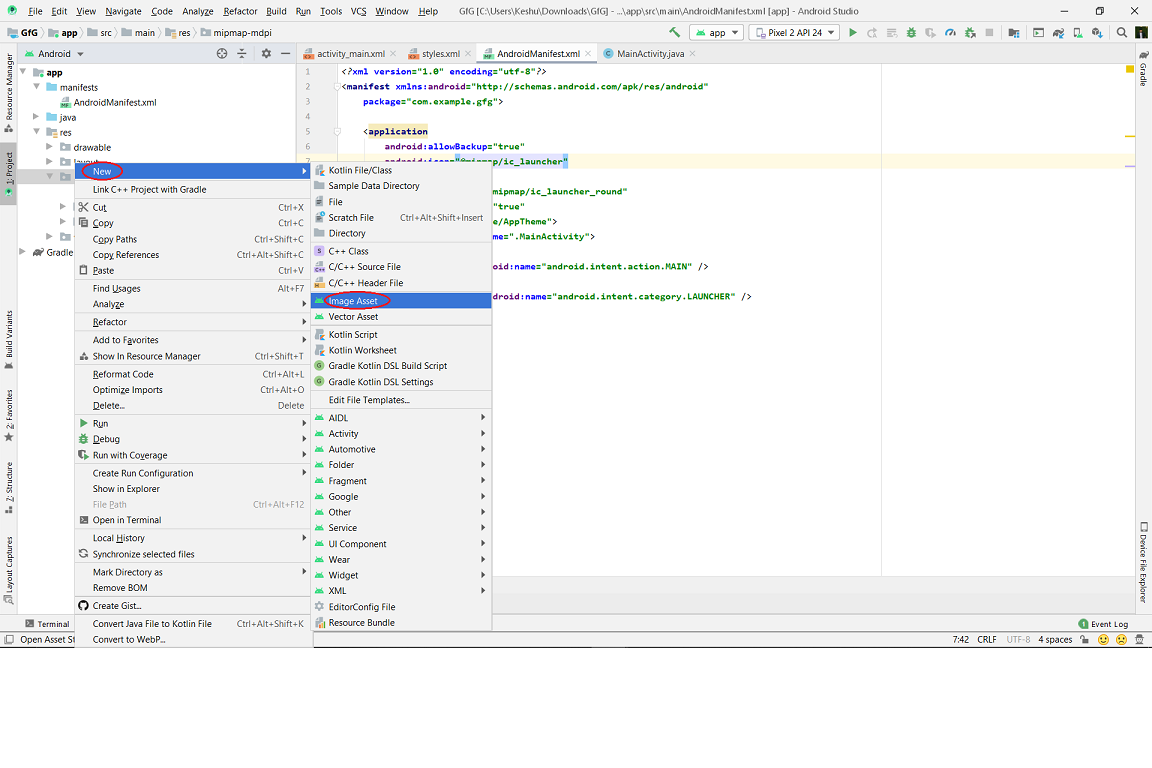The width and height of the screenshot is (1152, 768).
Task: Click the green Run app button
Action: click(x=853, y=33)
